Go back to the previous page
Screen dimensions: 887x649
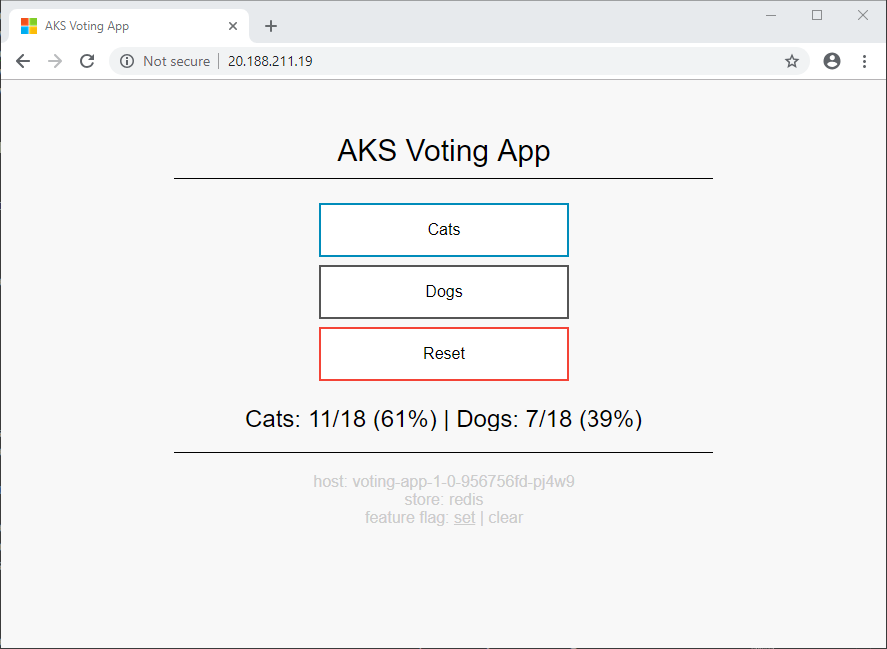coord(23,61)
